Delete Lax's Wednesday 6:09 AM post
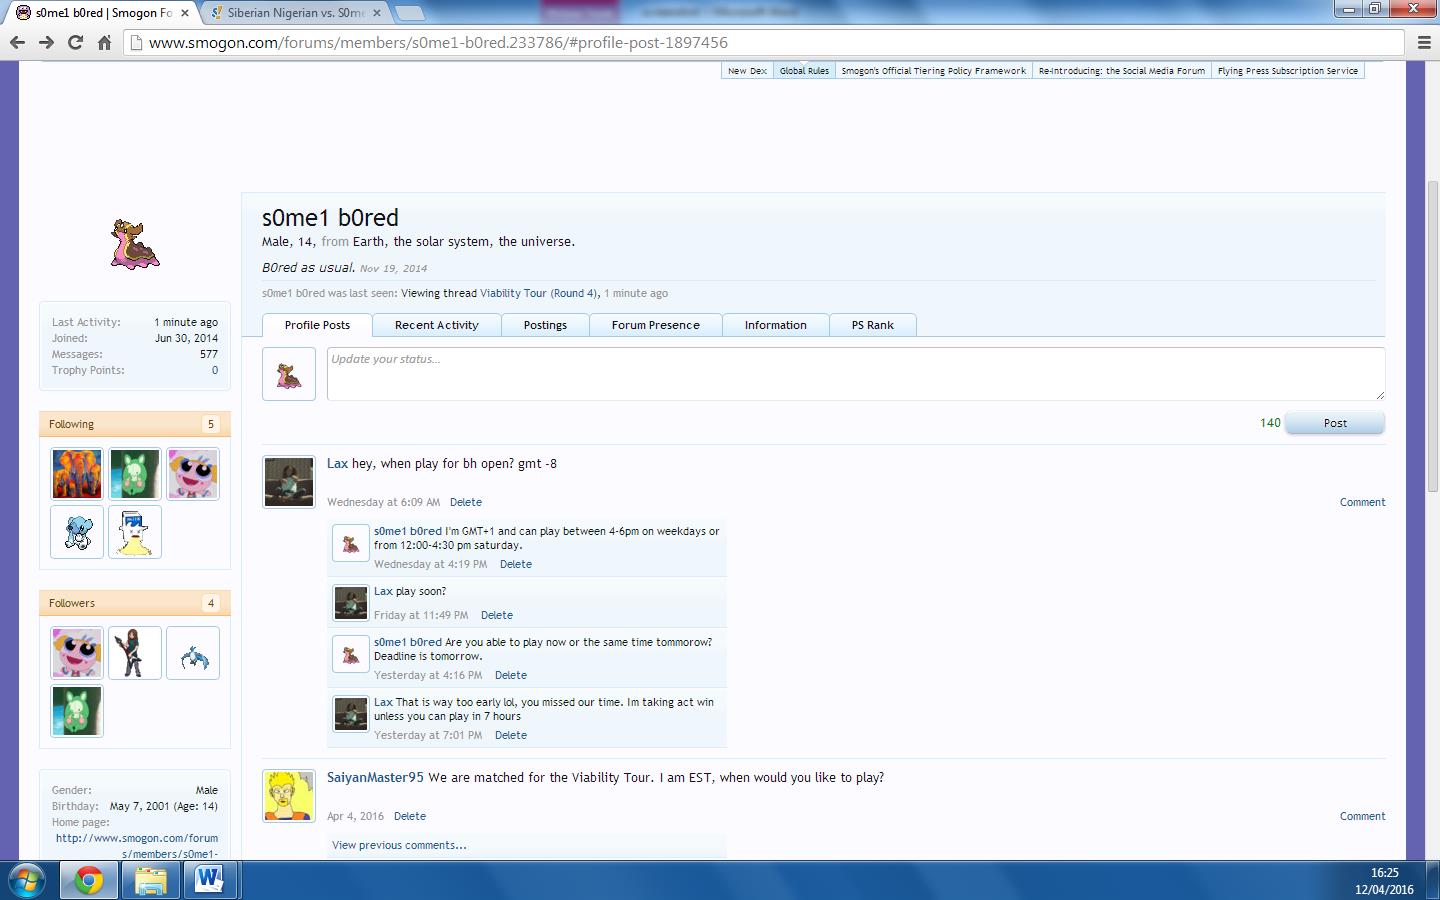Viewport: 1440px width, 900px height. pyautogui.click(x=466, y=502)
